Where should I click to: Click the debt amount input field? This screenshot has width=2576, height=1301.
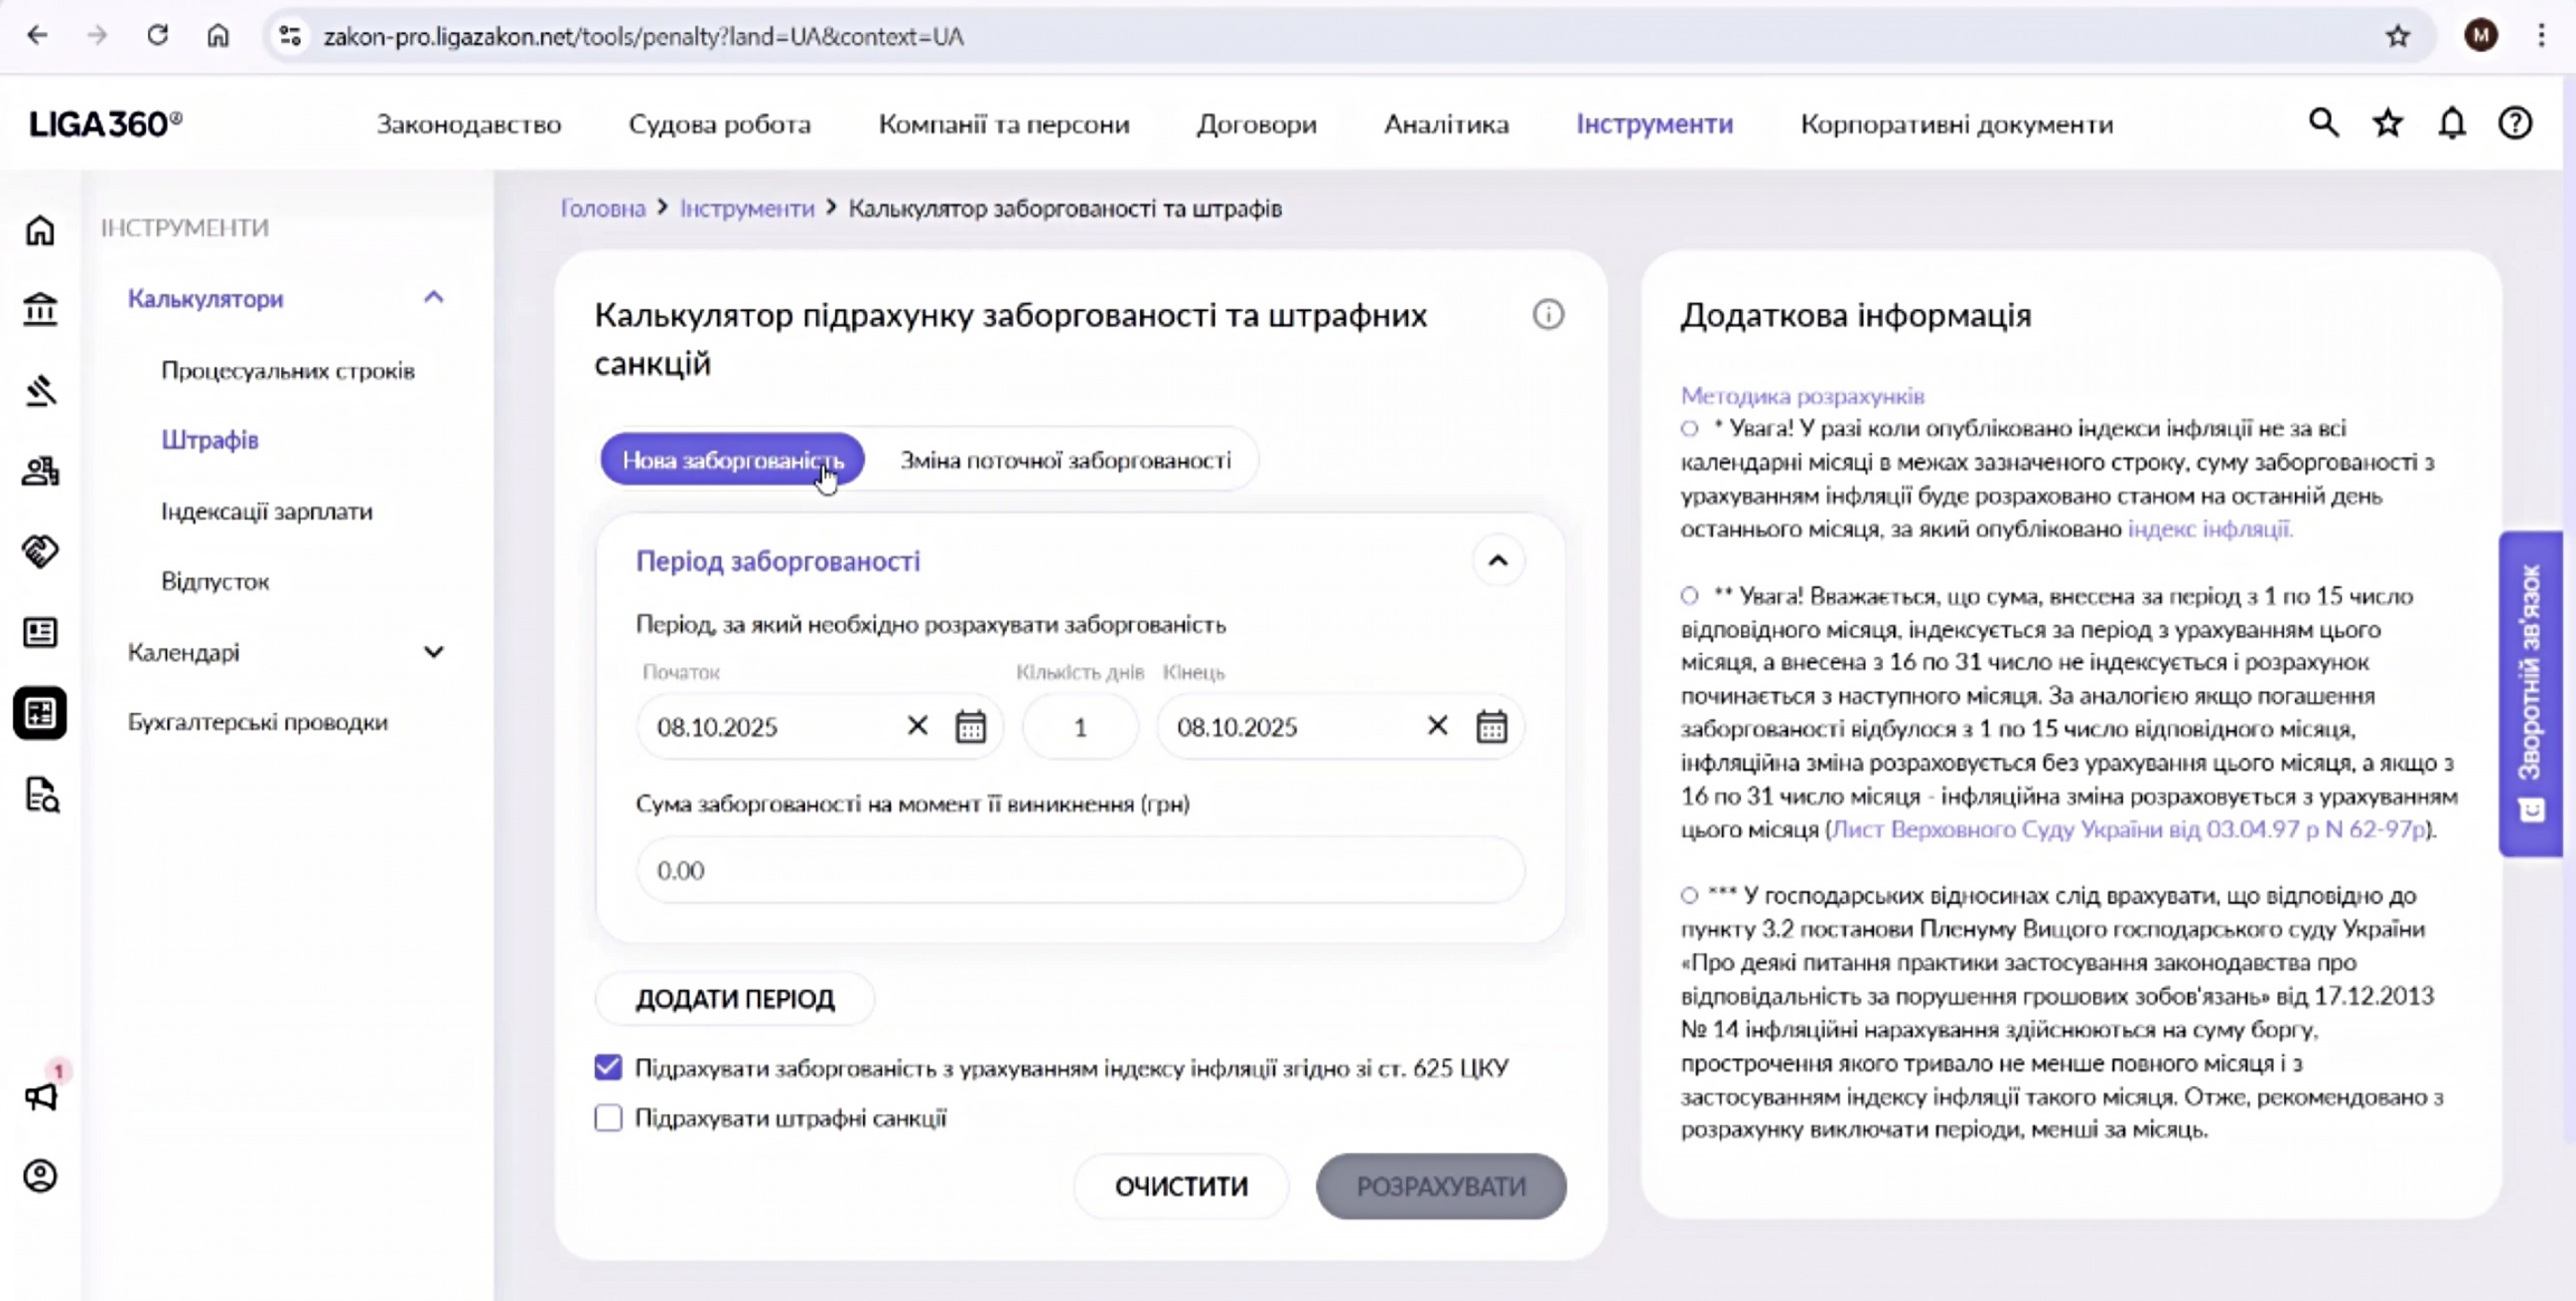pyautogui.click(x=1080, y=870)
